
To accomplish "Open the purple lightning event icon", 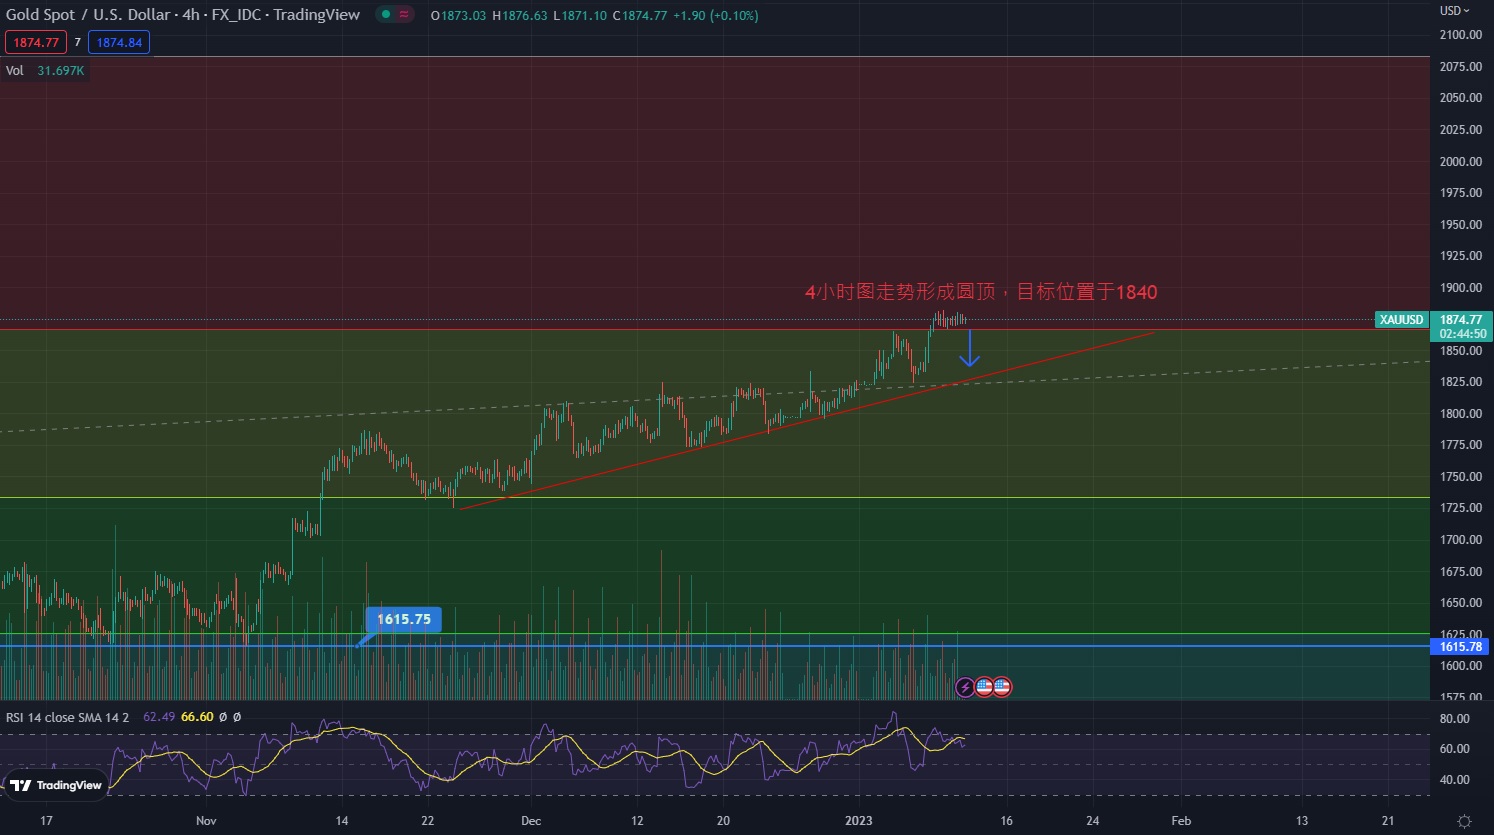I will pyautogui.click(x=965, y=687).
